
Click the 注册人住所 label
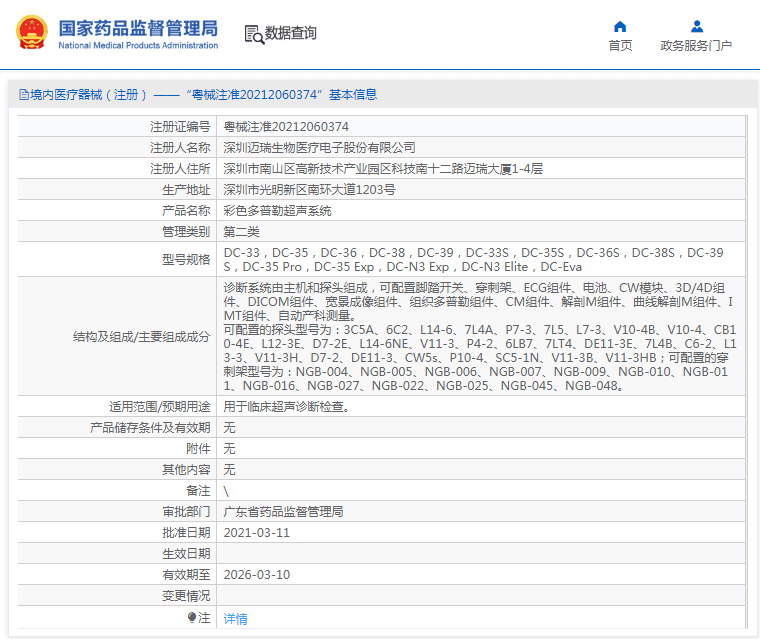[x=180, y=169]
